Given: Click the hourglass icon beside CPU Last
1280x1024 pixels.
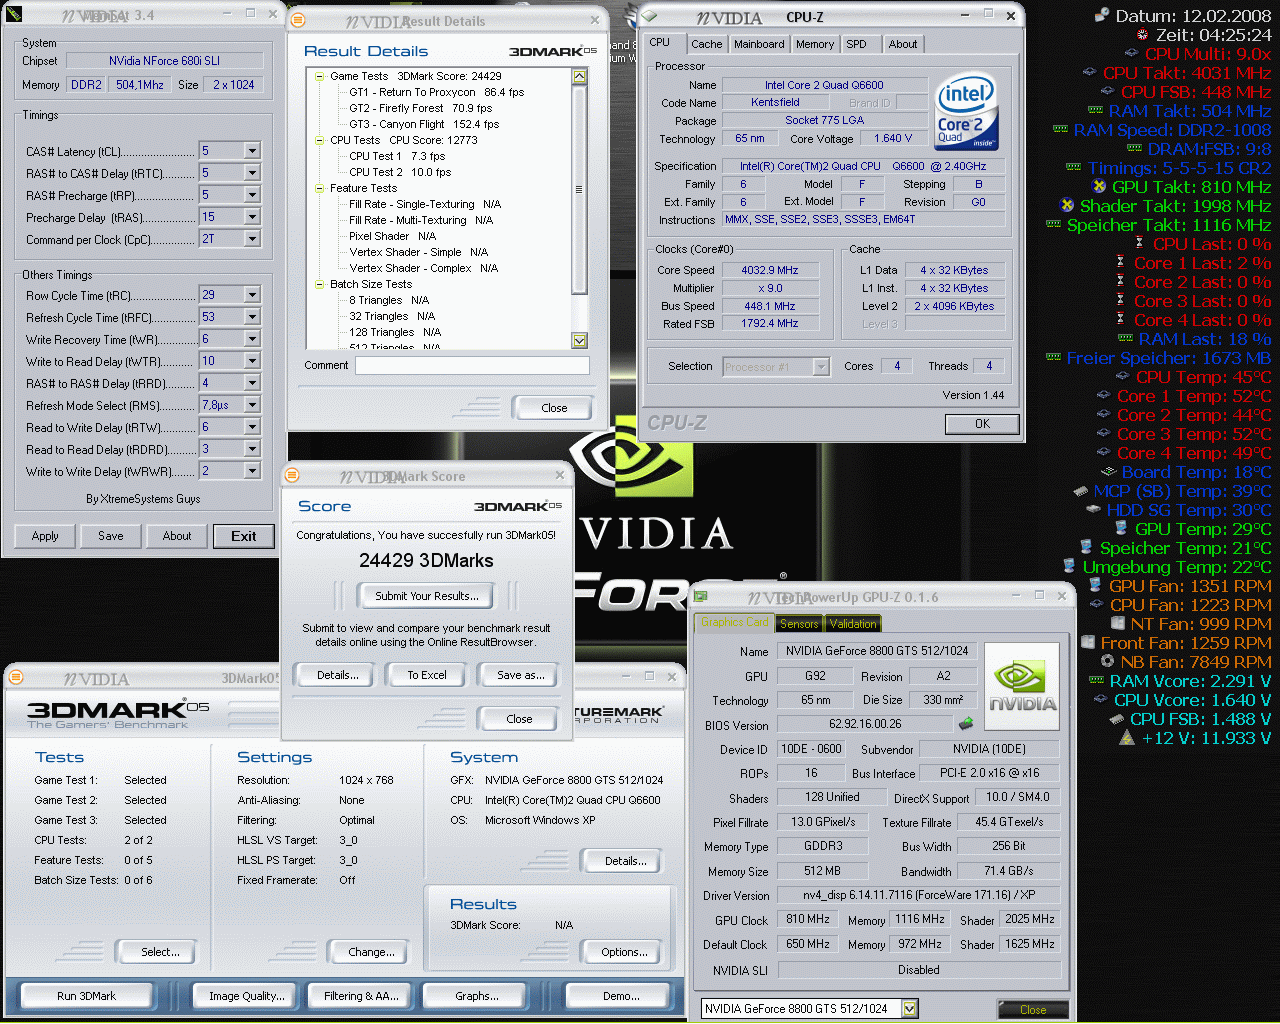Looking at the screenshot, I should (1139, 243).
